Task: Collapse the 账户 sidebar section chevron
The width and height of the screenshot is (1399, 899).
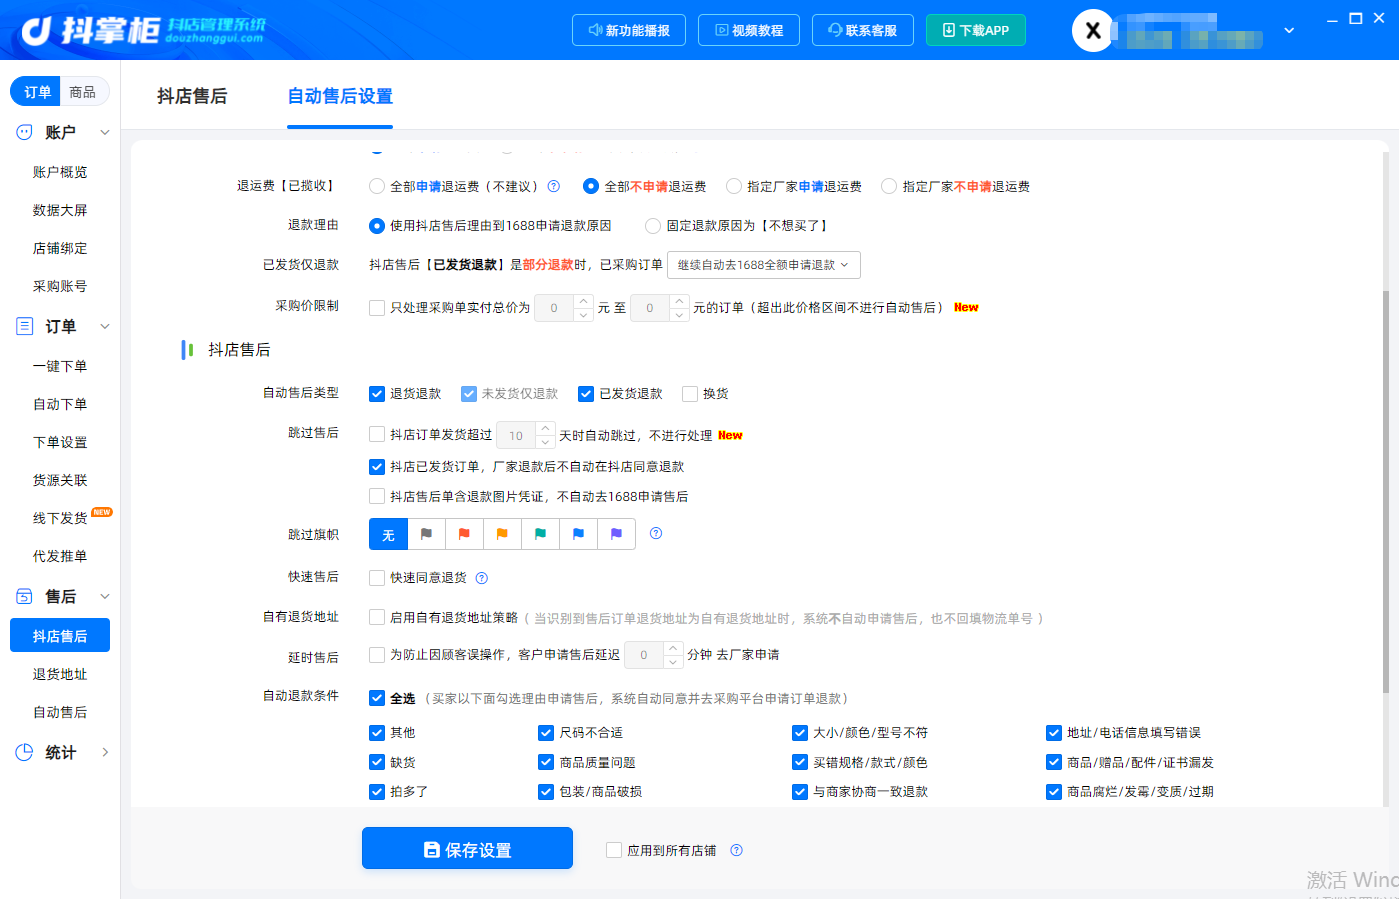Action: point(105,132)
